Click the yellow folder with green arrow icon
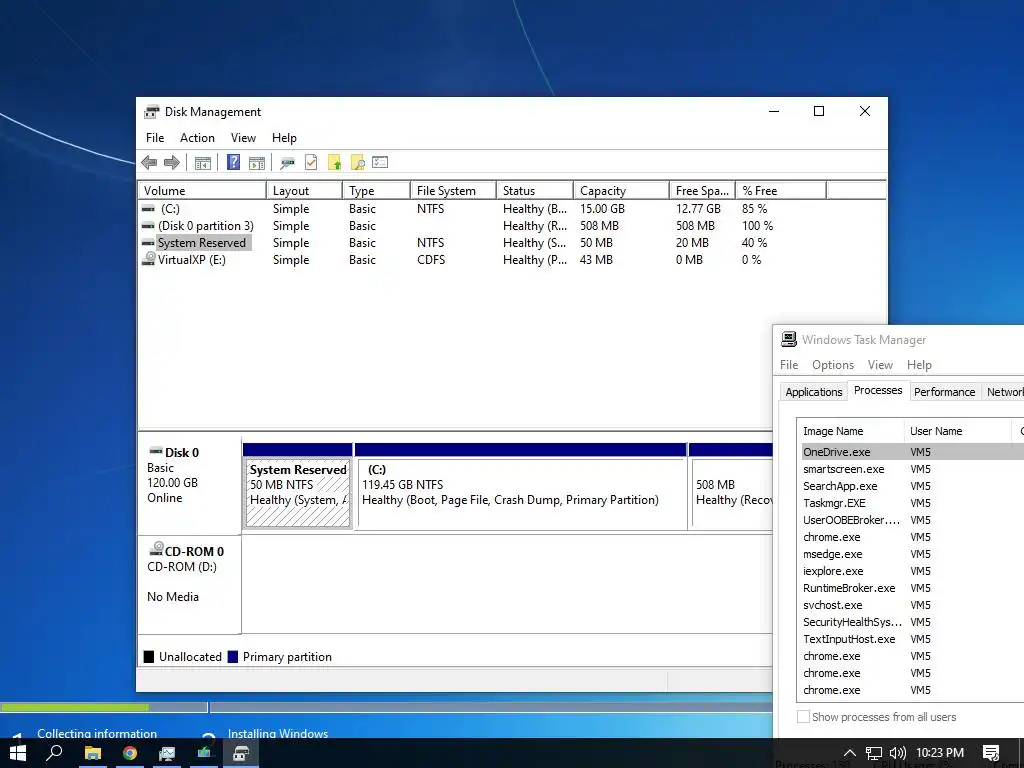This screenshot has height=768, width=1024. coord(334,162)
